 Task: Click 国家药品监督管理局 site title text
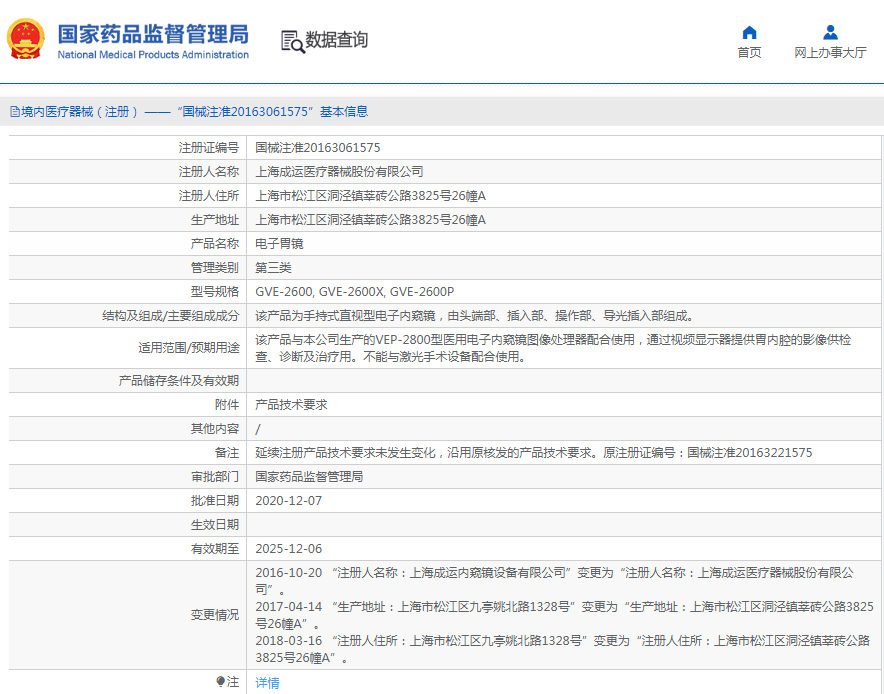click(153, 34)
